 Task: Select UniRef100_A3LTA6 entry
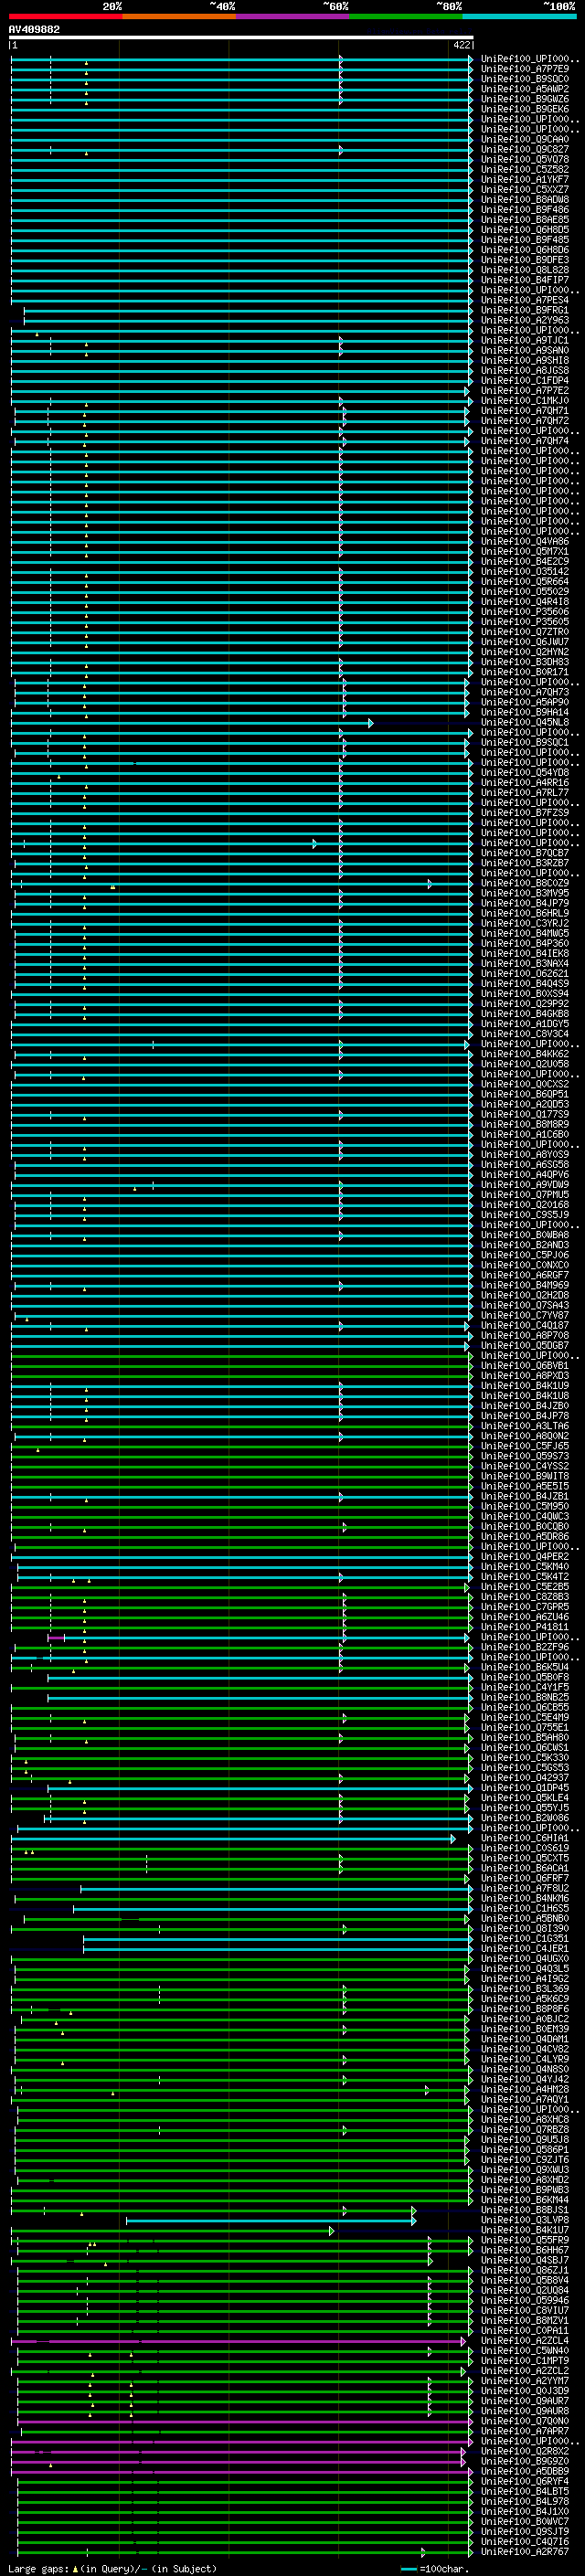click(x=524, y=1426)
